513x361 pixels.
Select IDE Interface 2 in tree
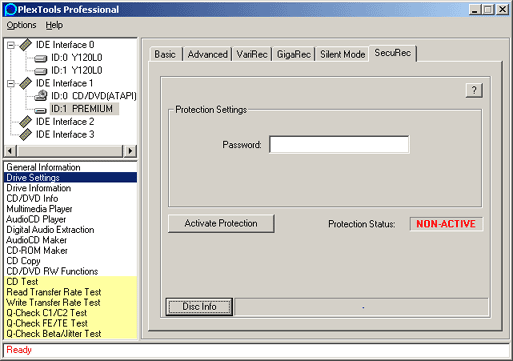(x=65, y=122)
